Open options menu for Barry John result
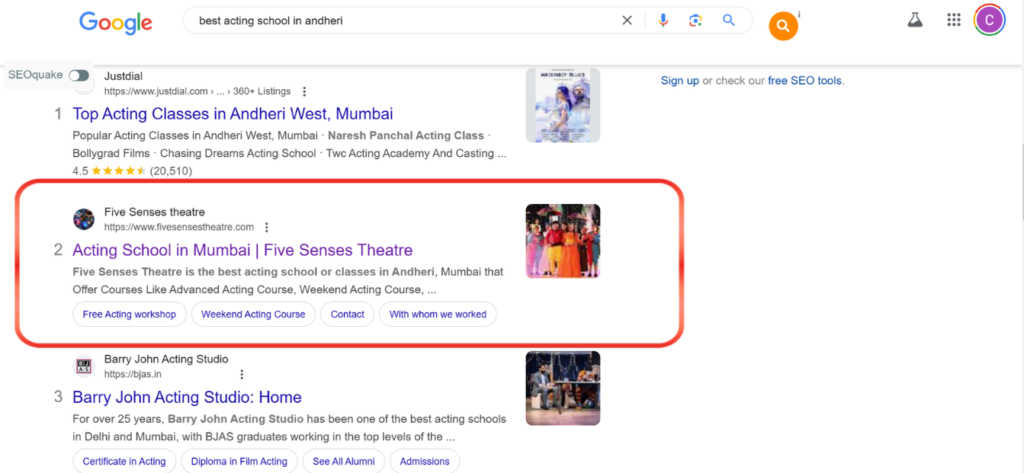This screenshot has height=473, width=1024. pyautogui.click(x=242, y=374)
